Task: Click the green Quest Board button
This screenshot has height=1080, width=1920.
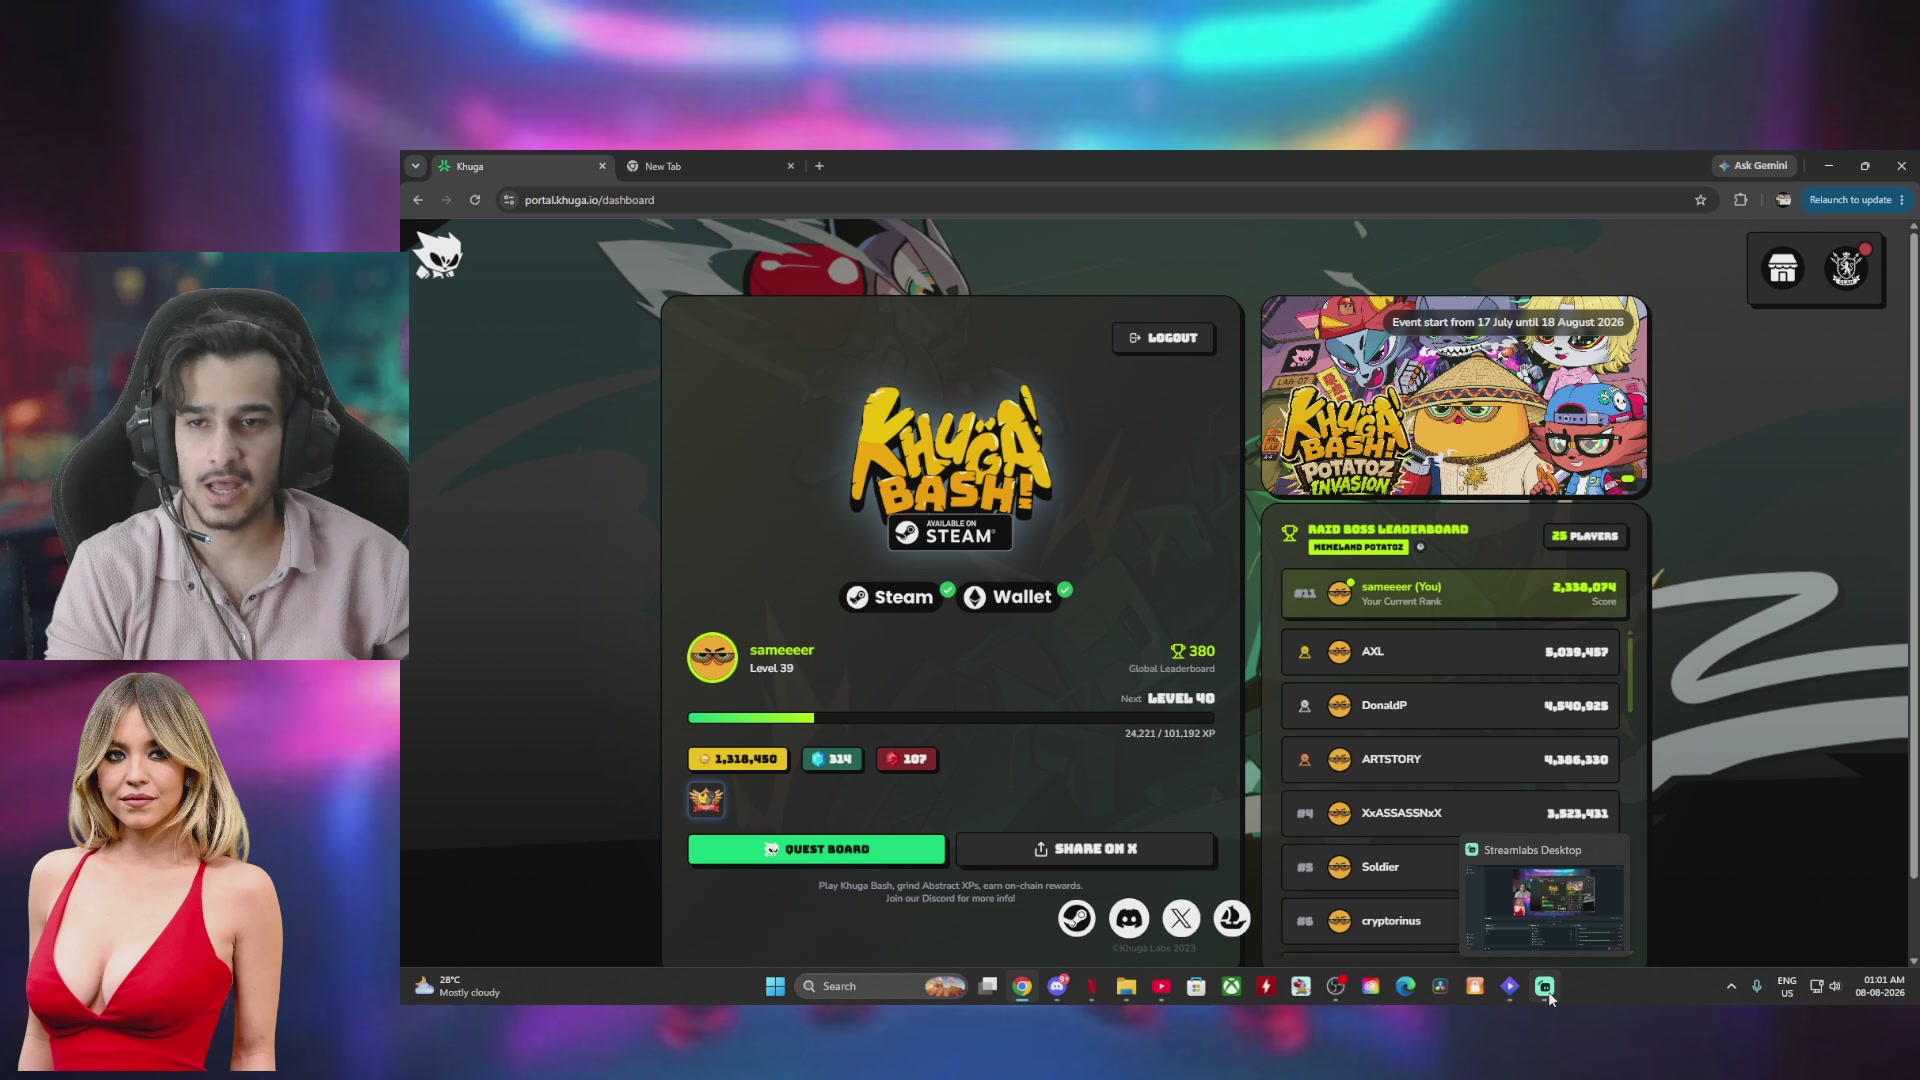Action: click(816, 849)
